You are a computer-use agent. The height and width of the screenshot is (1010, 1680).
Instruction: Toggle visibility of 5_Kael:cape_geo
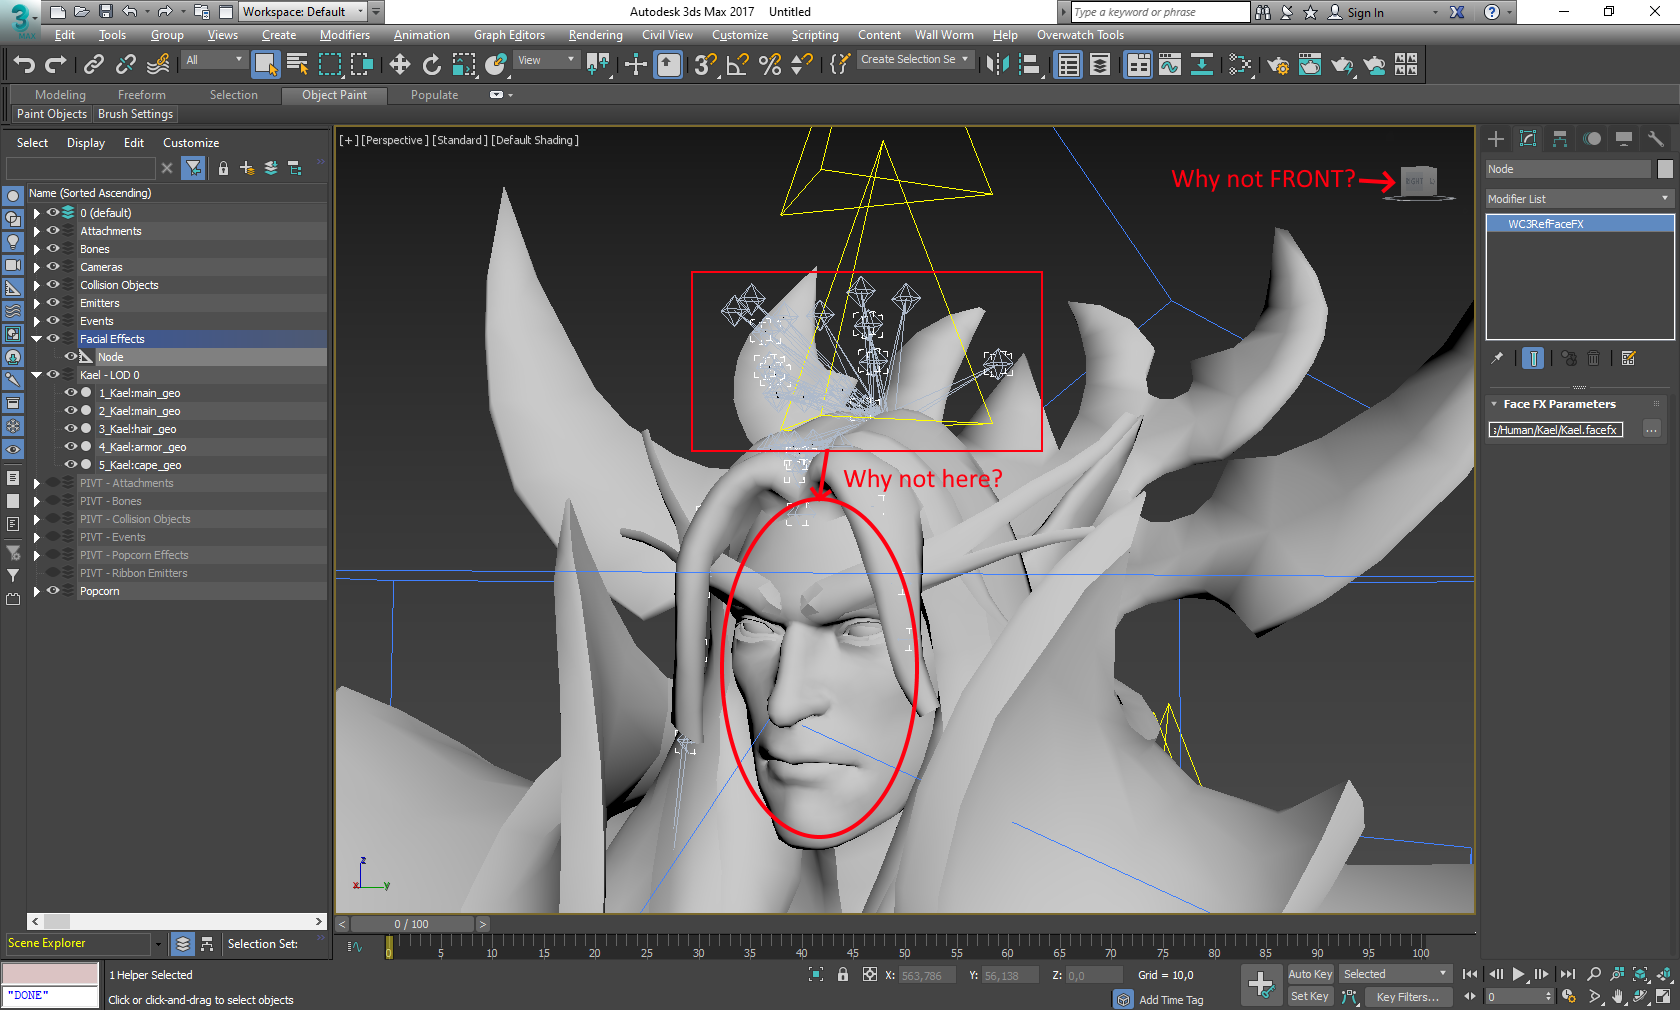[71, 465]
